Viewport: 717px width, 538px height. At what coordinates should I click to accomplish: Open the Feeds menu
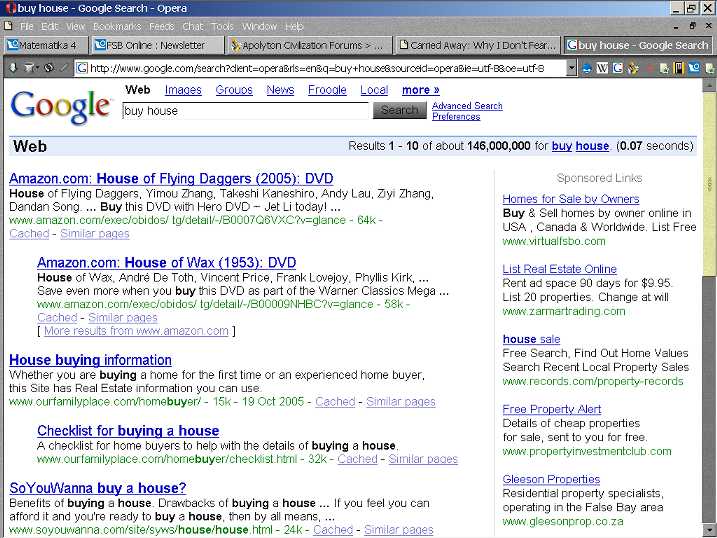(161, 26)
